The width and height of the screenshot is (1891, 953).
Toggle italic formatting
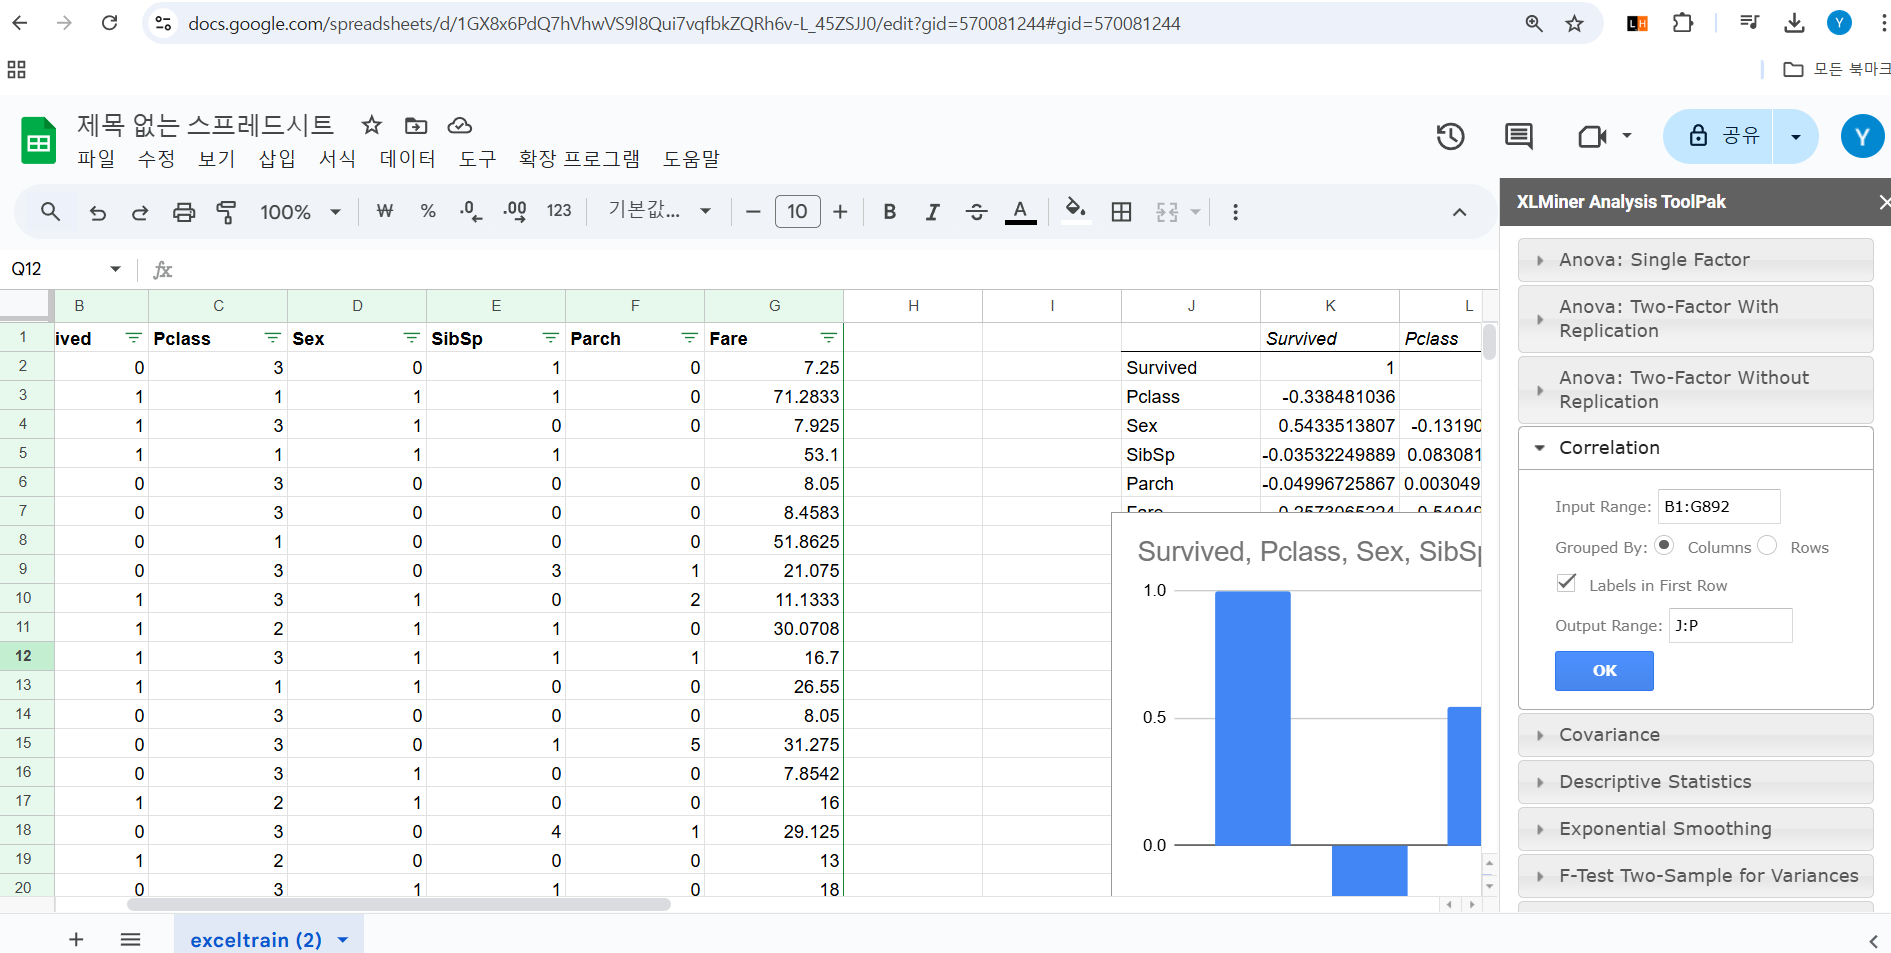tap(932, 212)
